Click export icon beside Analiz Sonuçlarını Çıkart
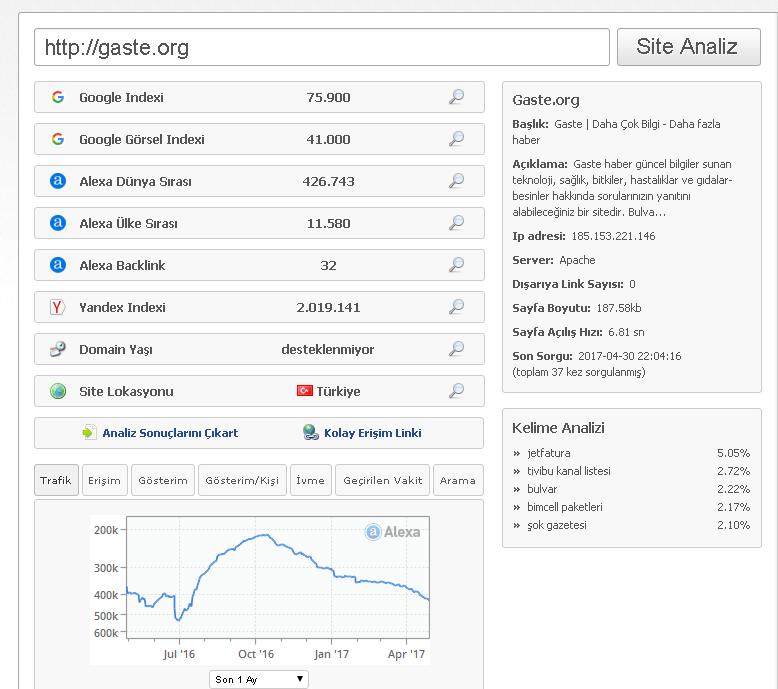 [x=89, y=433]
